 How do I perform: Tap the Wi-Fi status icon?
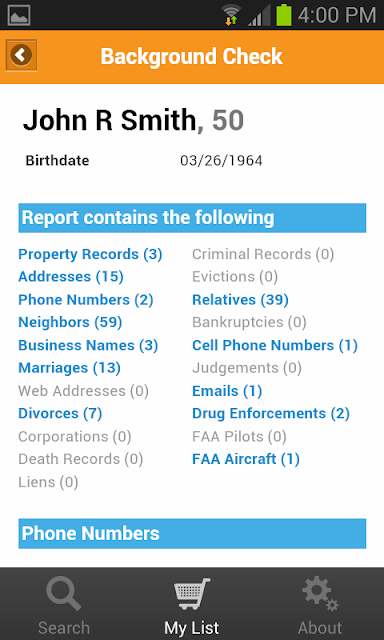(231, 16)
